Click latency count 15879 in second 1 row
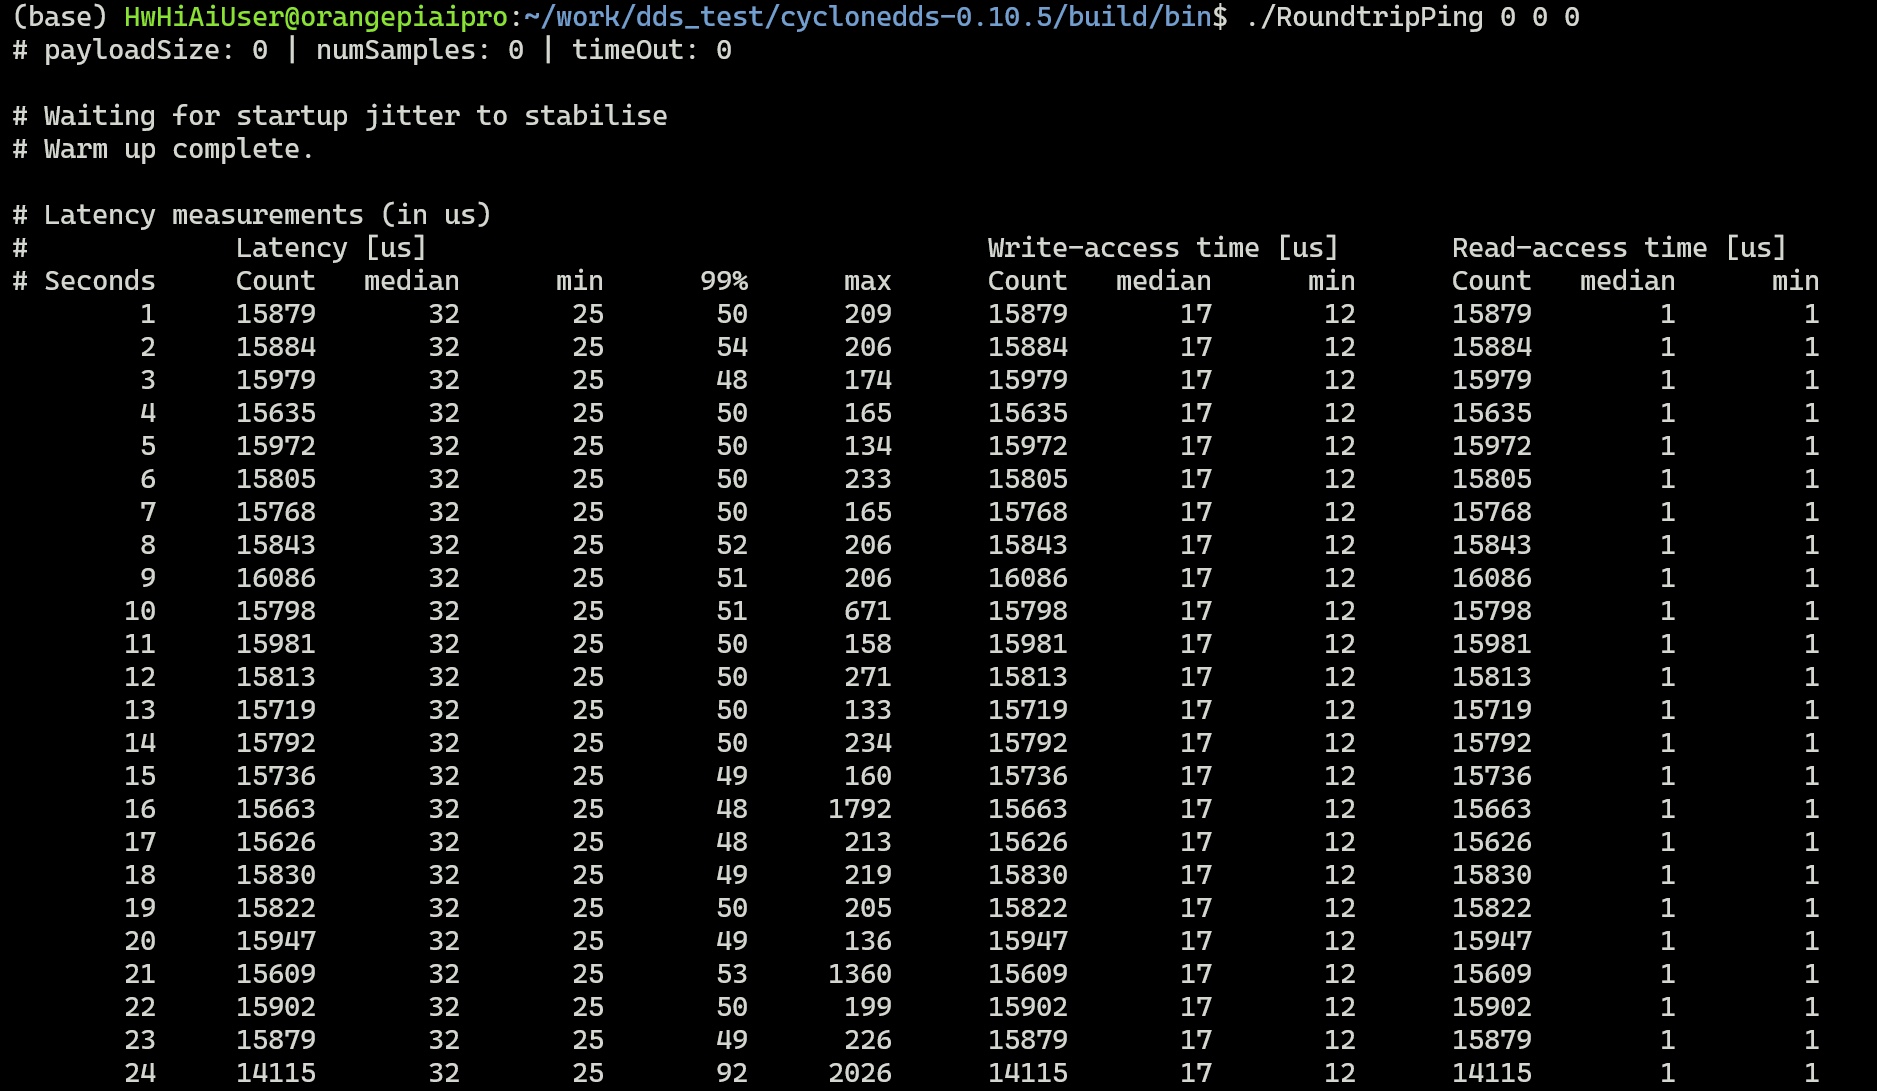 [x=276, y=314]
